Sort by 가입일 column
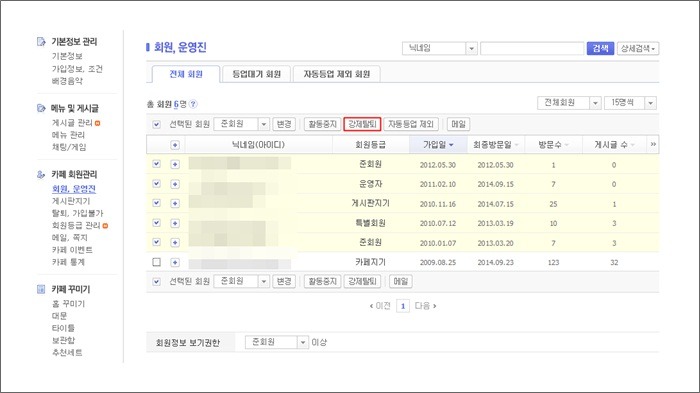The width and height of the screenshot is (700, 393). pyautogui.click(x=438, y=145)
